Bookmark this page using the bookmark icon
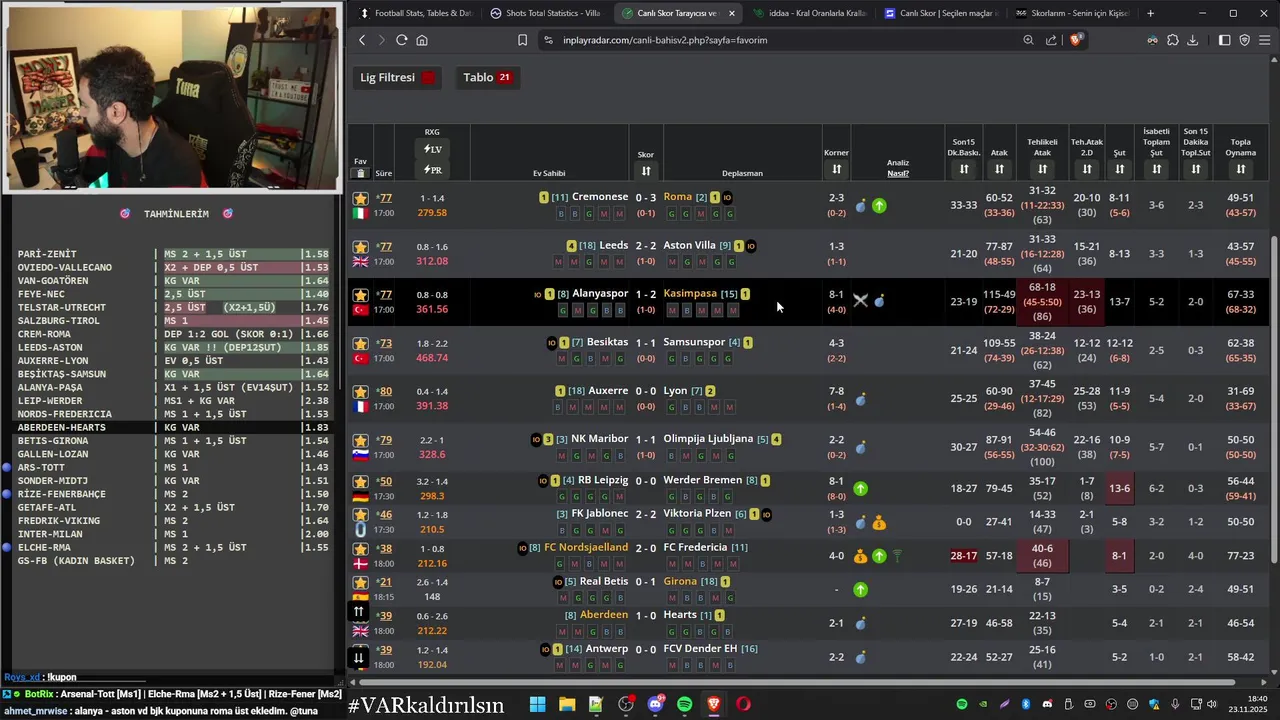This screenshot has width=1280, height=720. 522,40
